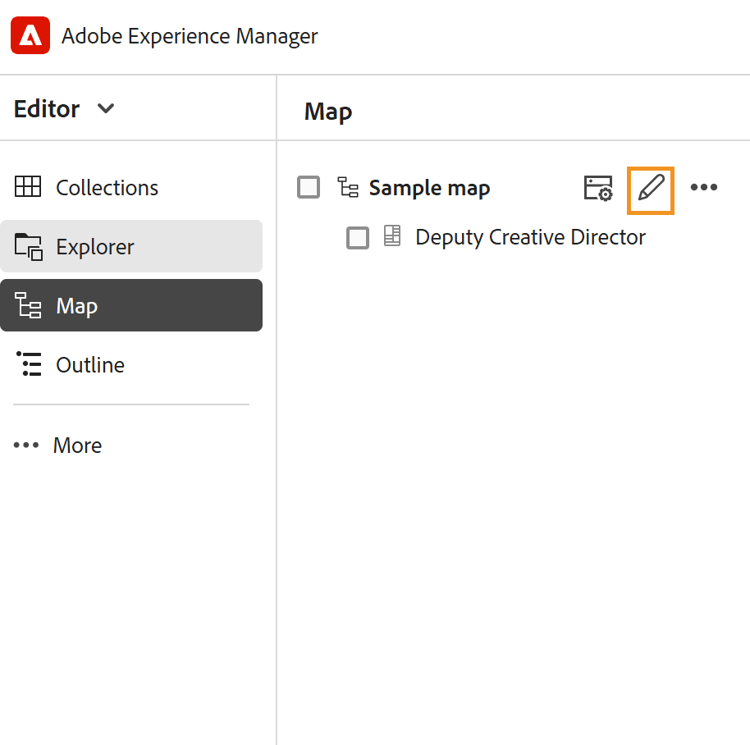Open the three-dot options for Sample map
Viewport: 750px width, 745px height.
pos(704,188)
